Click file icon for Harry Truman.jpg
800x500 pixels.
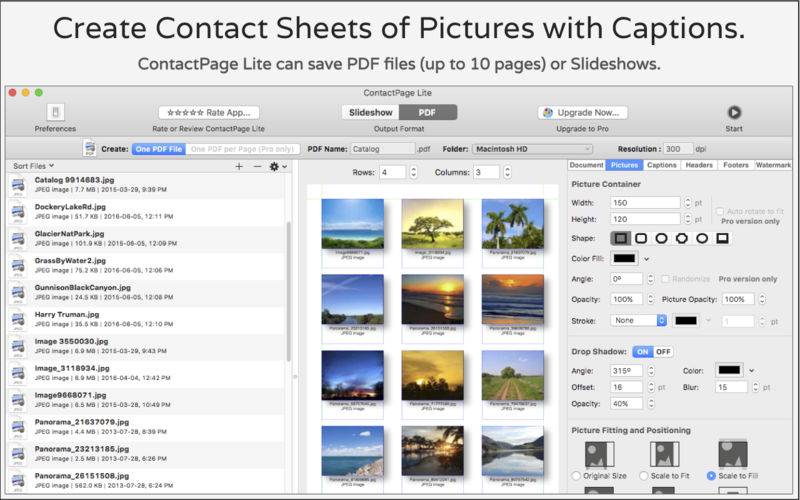[x=18, y=319]
